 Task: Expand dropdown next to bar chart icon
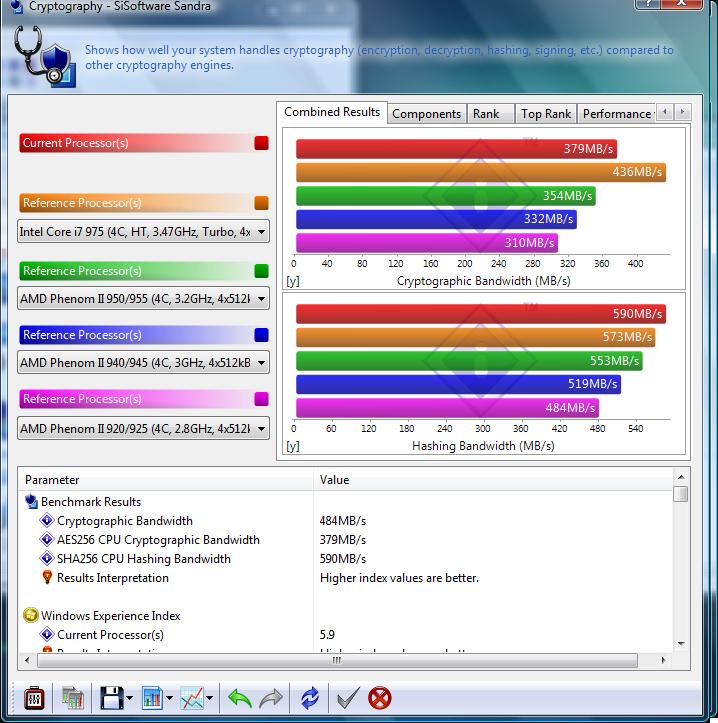(169, 698)
